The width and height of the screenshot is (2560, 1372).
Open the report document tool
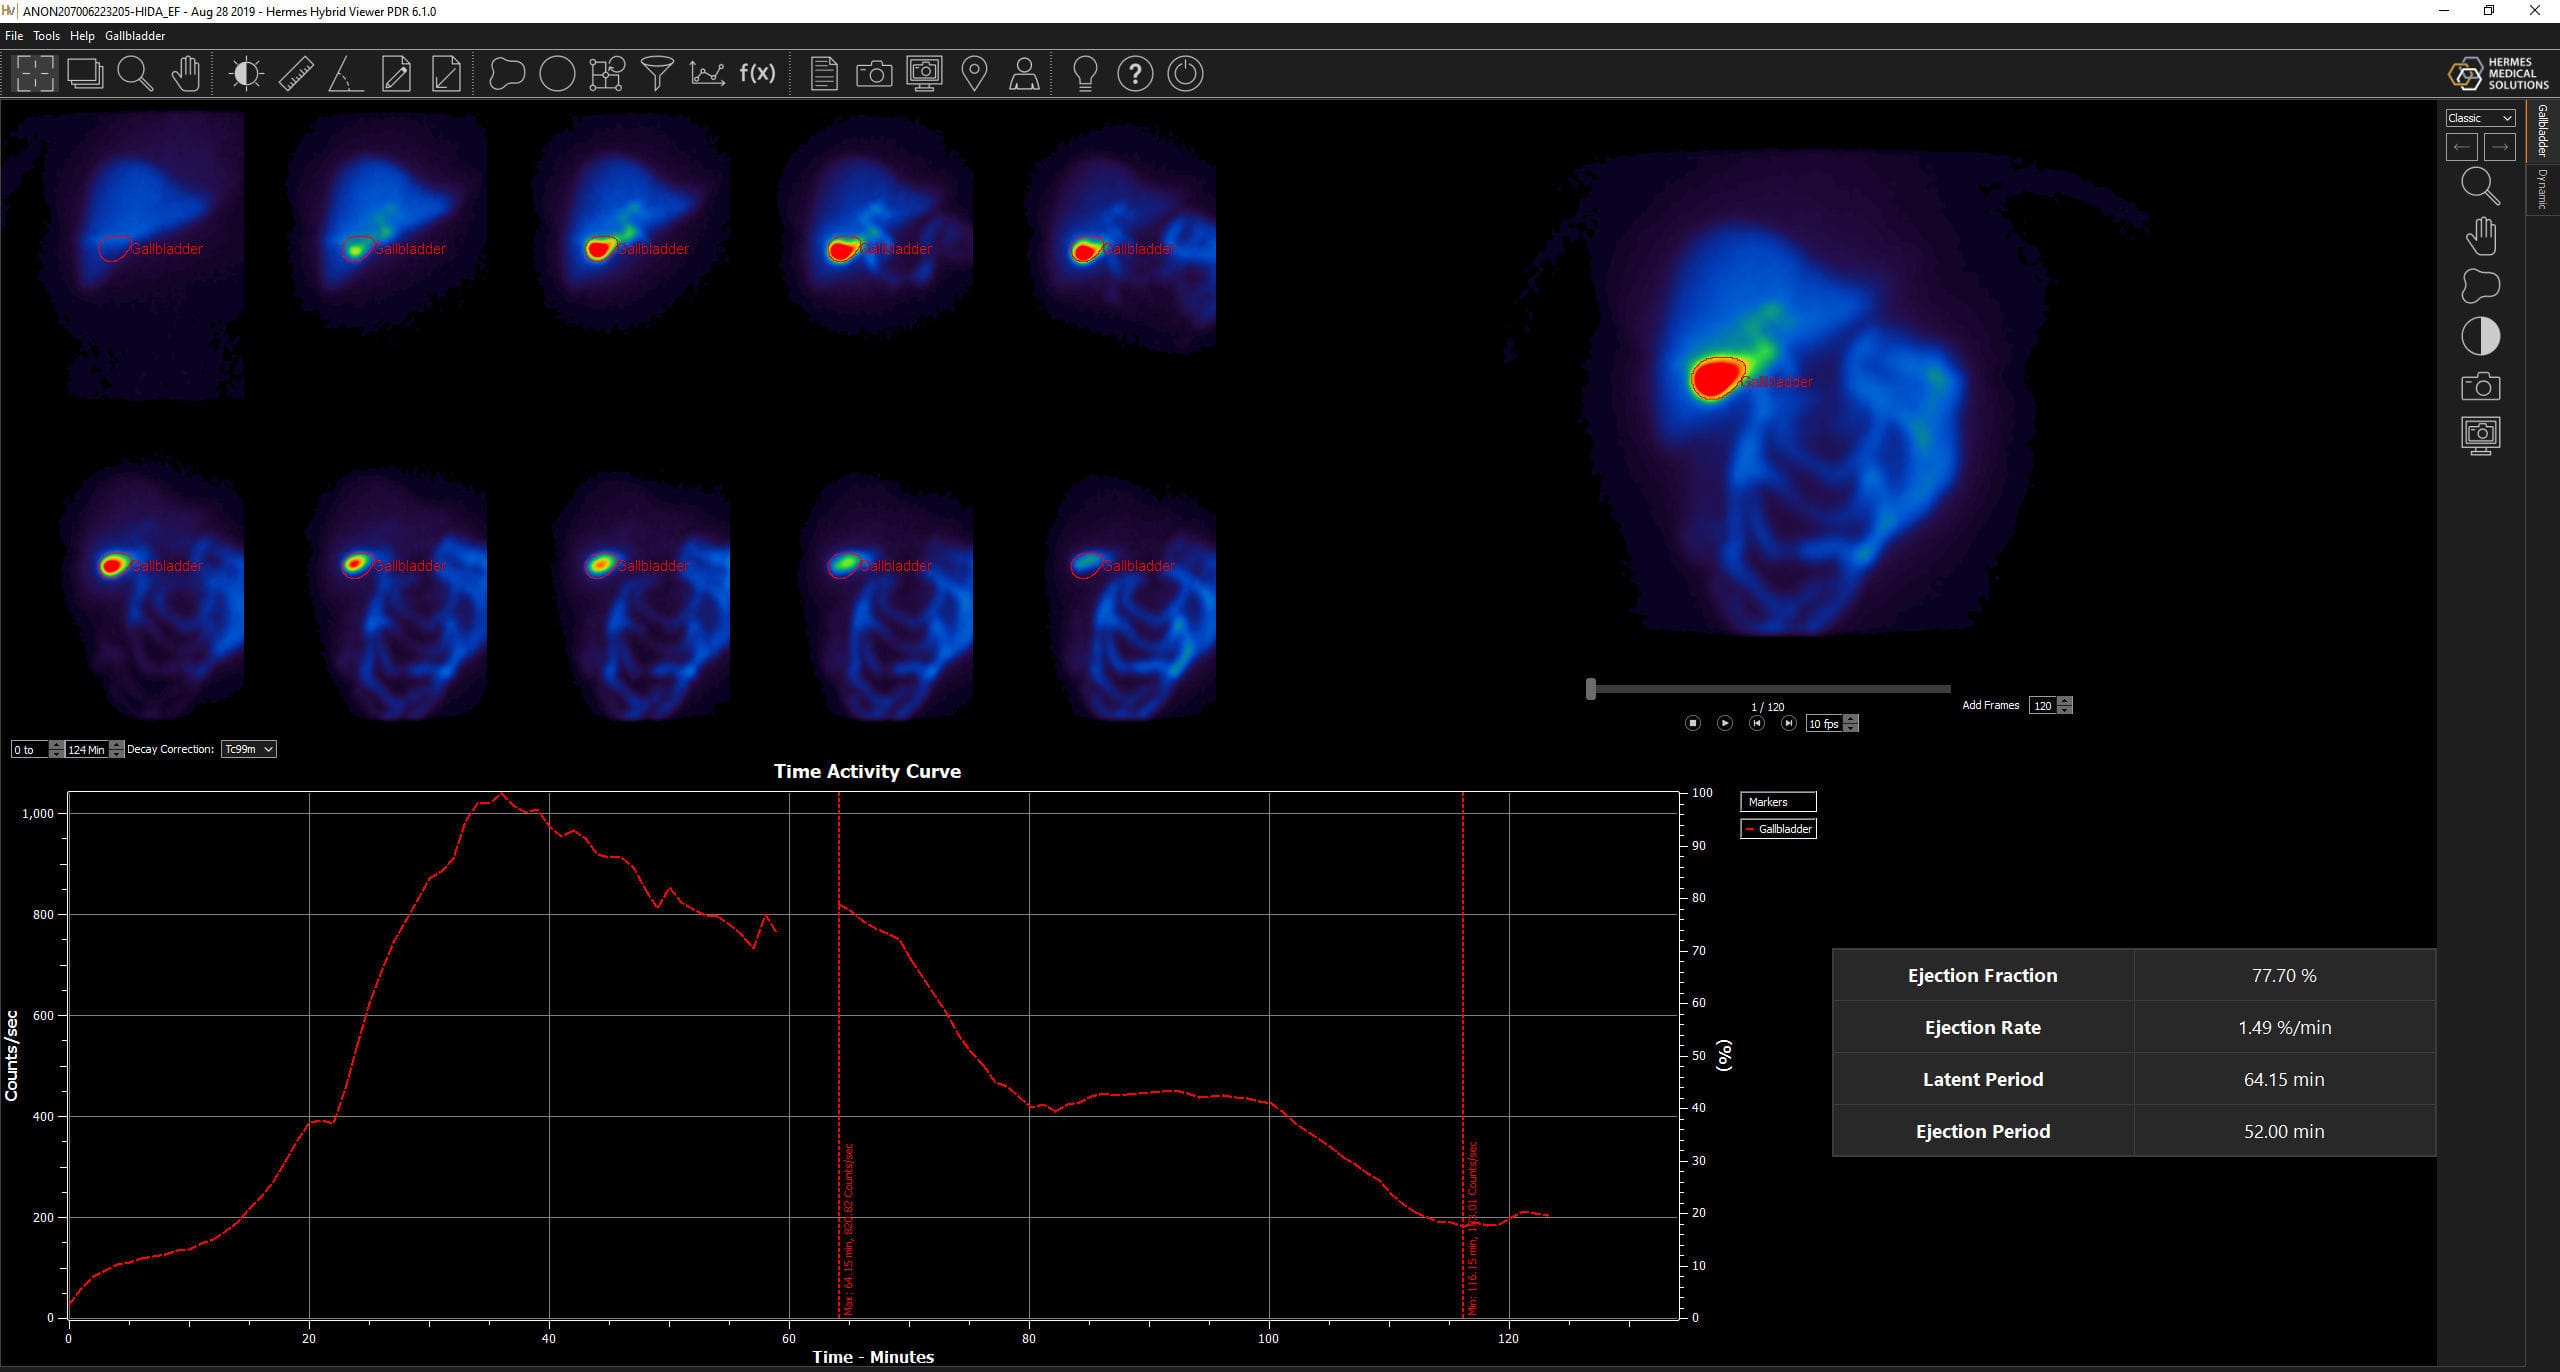click(824, 73)
